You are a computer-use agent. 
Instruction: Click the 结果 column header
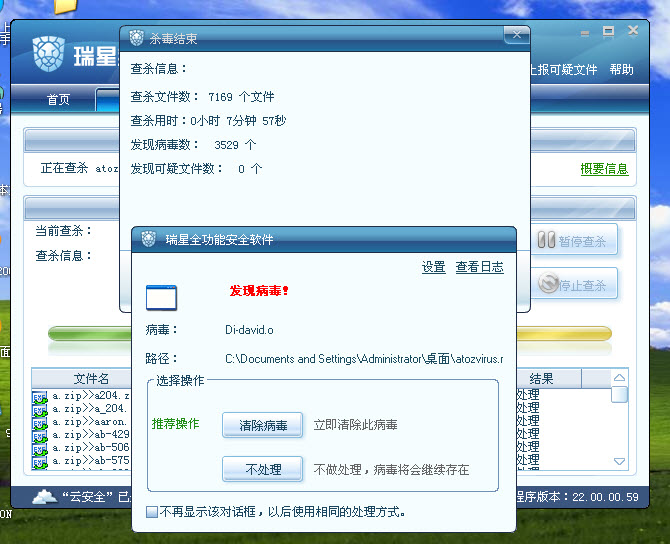coord(549,378)
